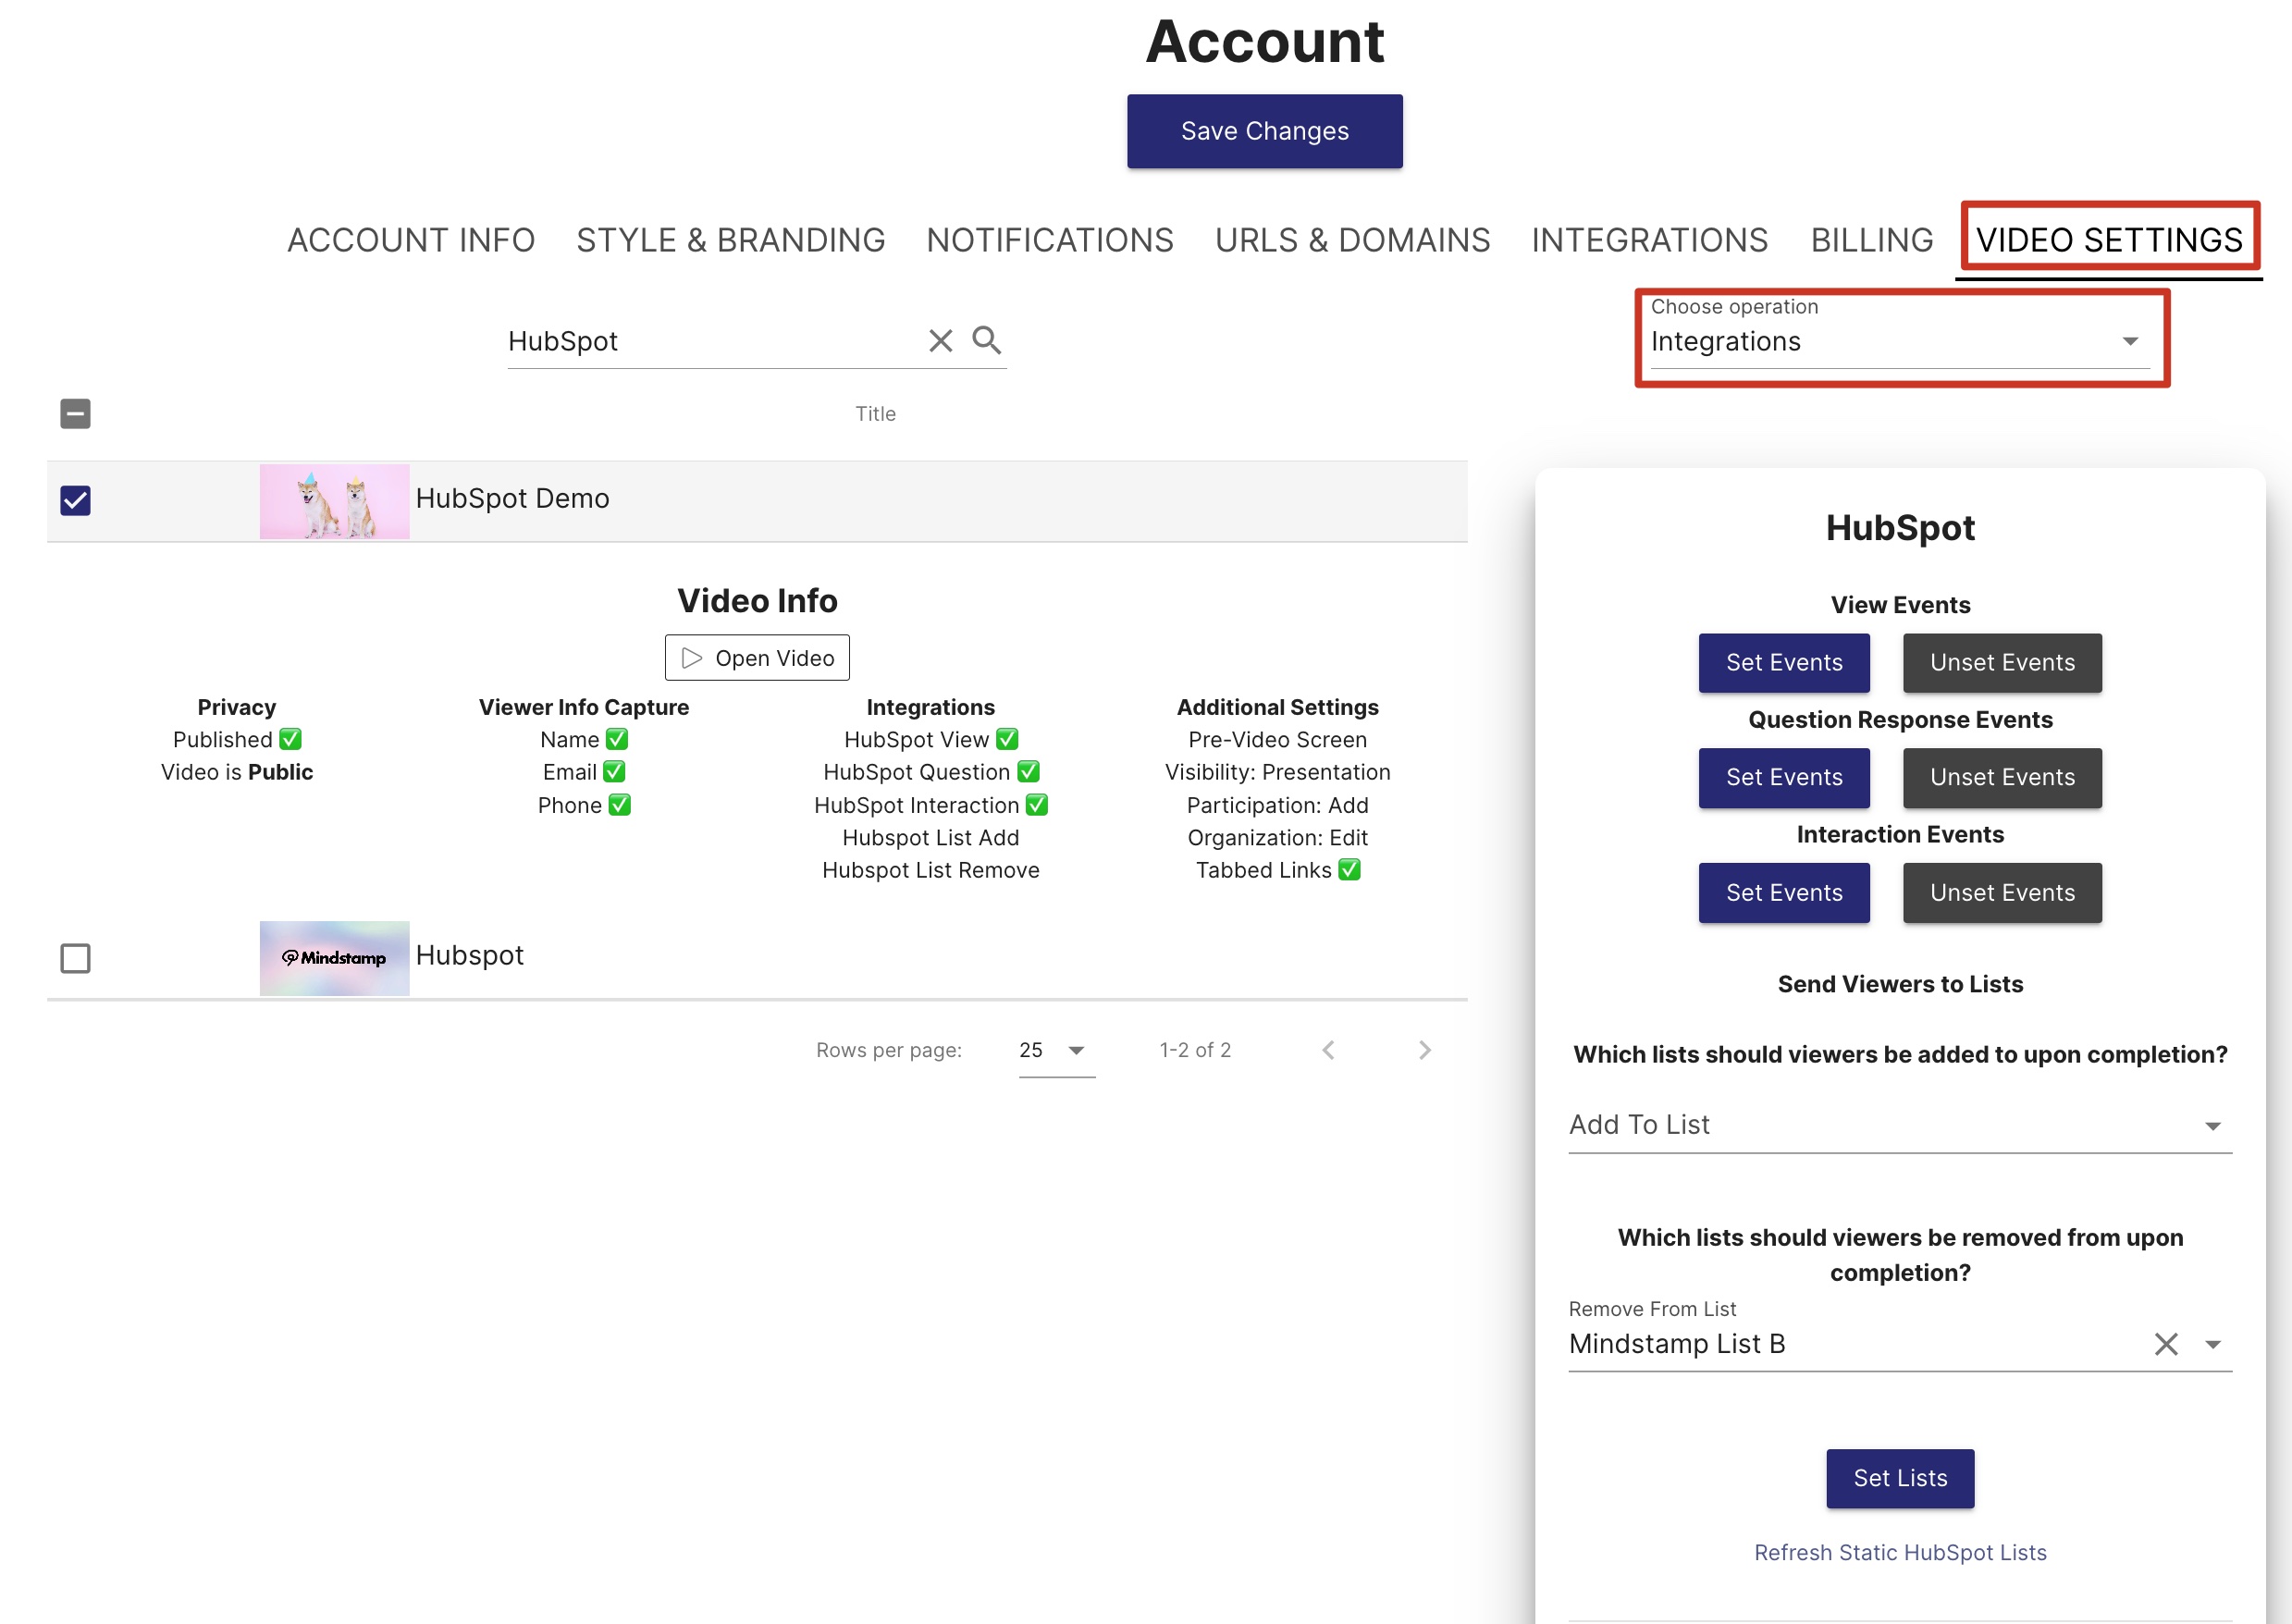Switch to the Billing tab

[x=1872, y=240]
